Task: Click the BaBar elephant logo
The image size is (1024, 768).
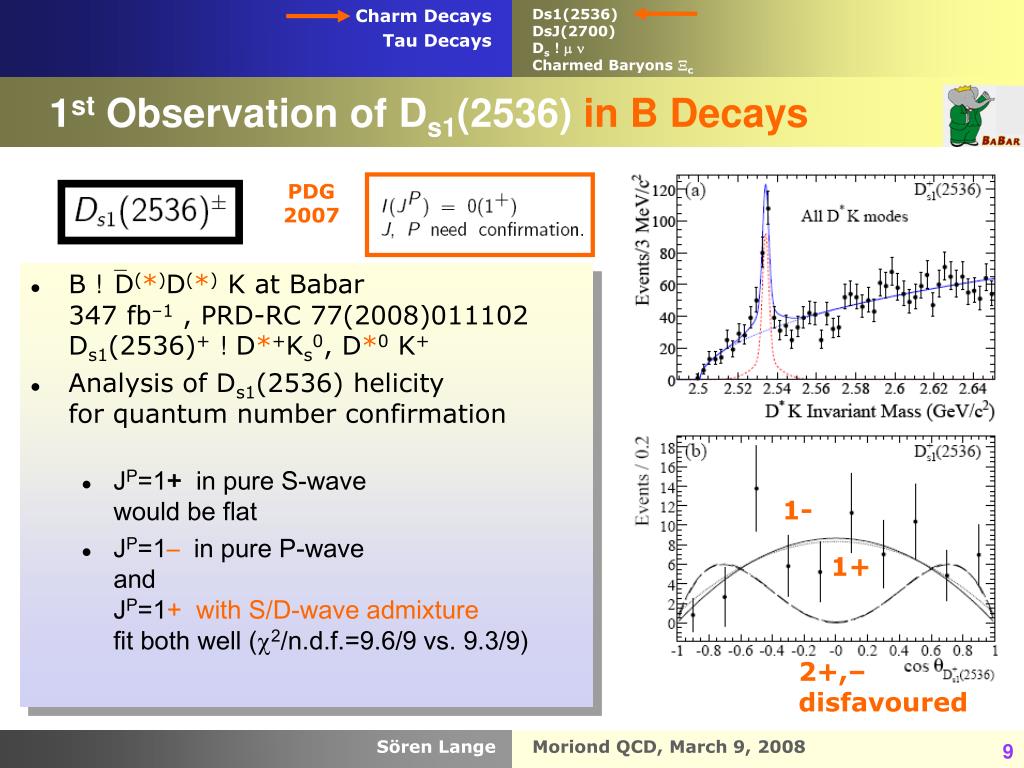Action: 983,115
